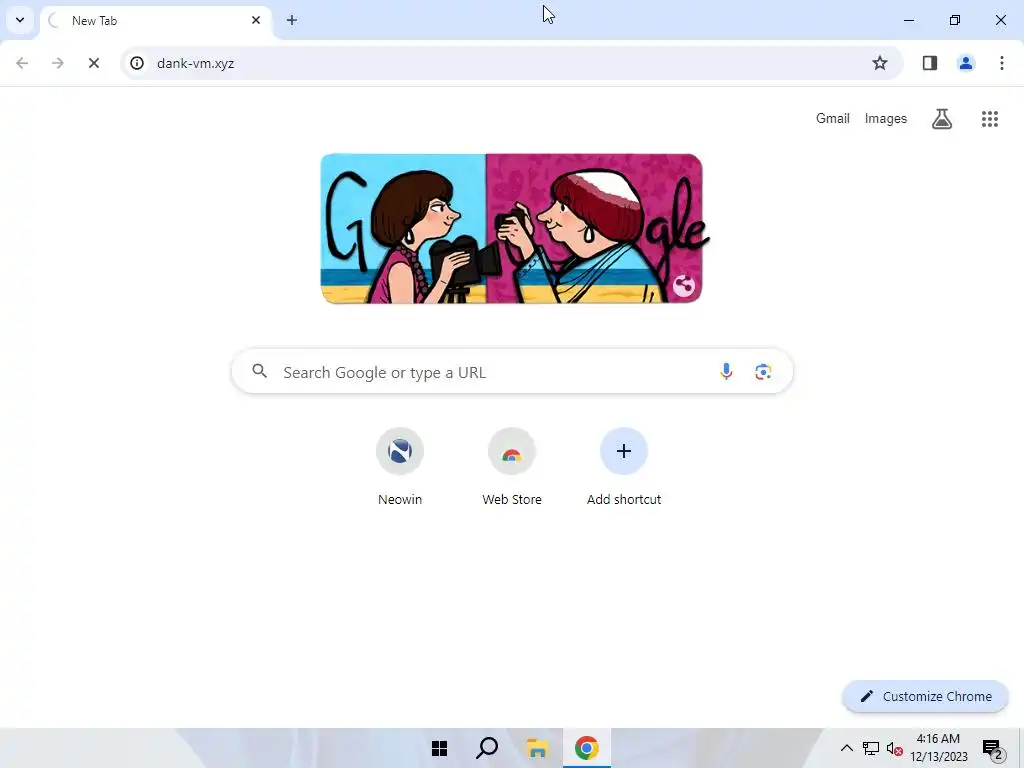Screen dimensions: 1024x768
Task: Restore down the Chrome window
Action: tap(955, 20)
